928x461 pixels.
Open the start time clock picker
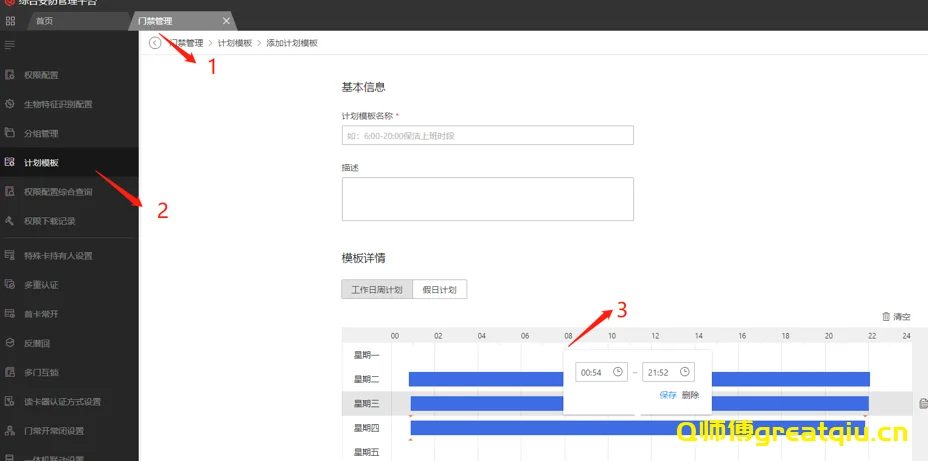point(618,372)
